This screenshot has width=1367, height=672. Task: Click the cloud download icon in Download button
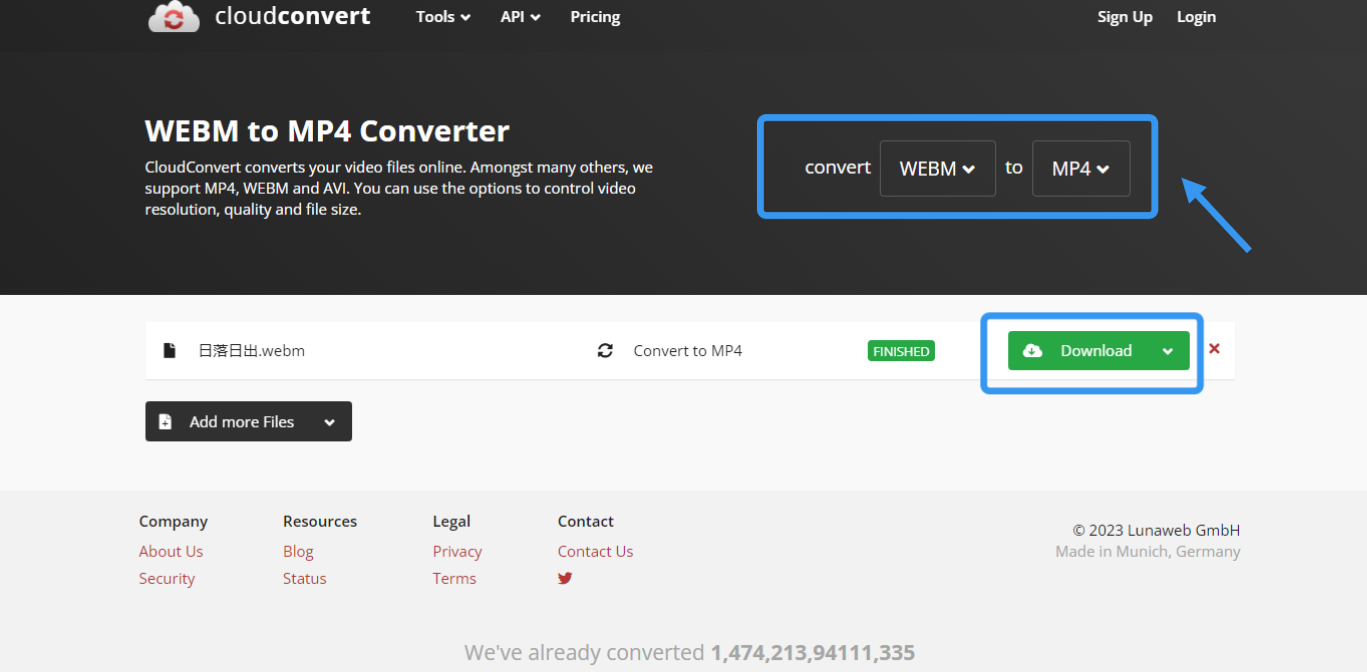[1033, 351]
